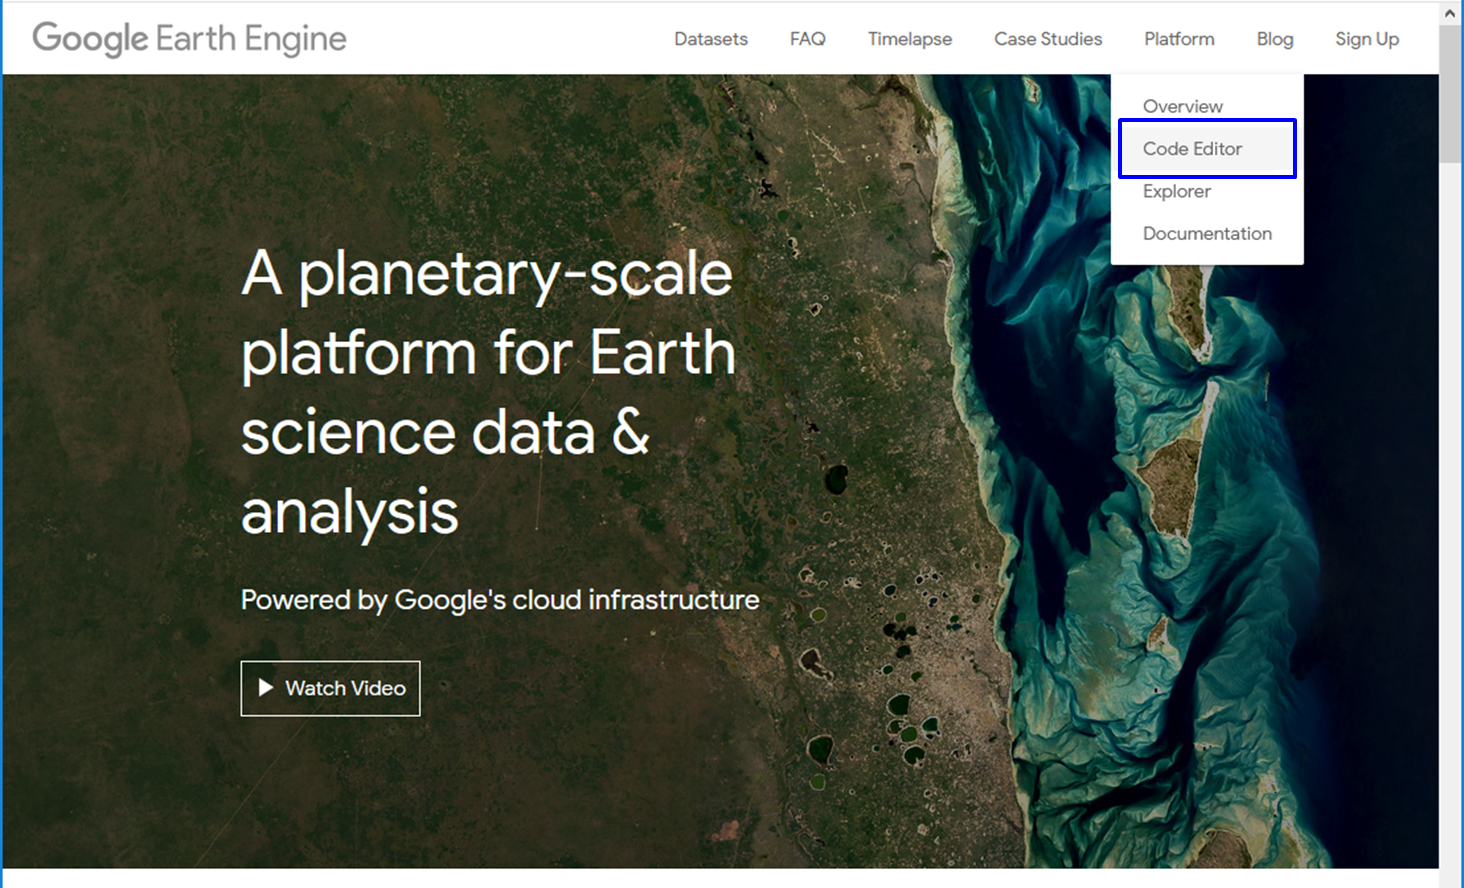Go to the FAQ page
This screenshot has width=1464, height=888.
(x=807, y=39)
